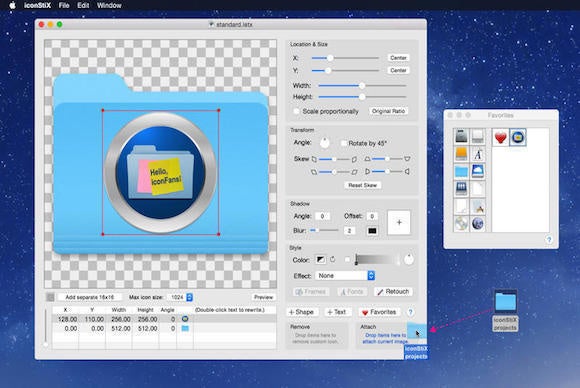
Task: Click the round badge icon in first layer row
Action: click(x=185, y=319)
